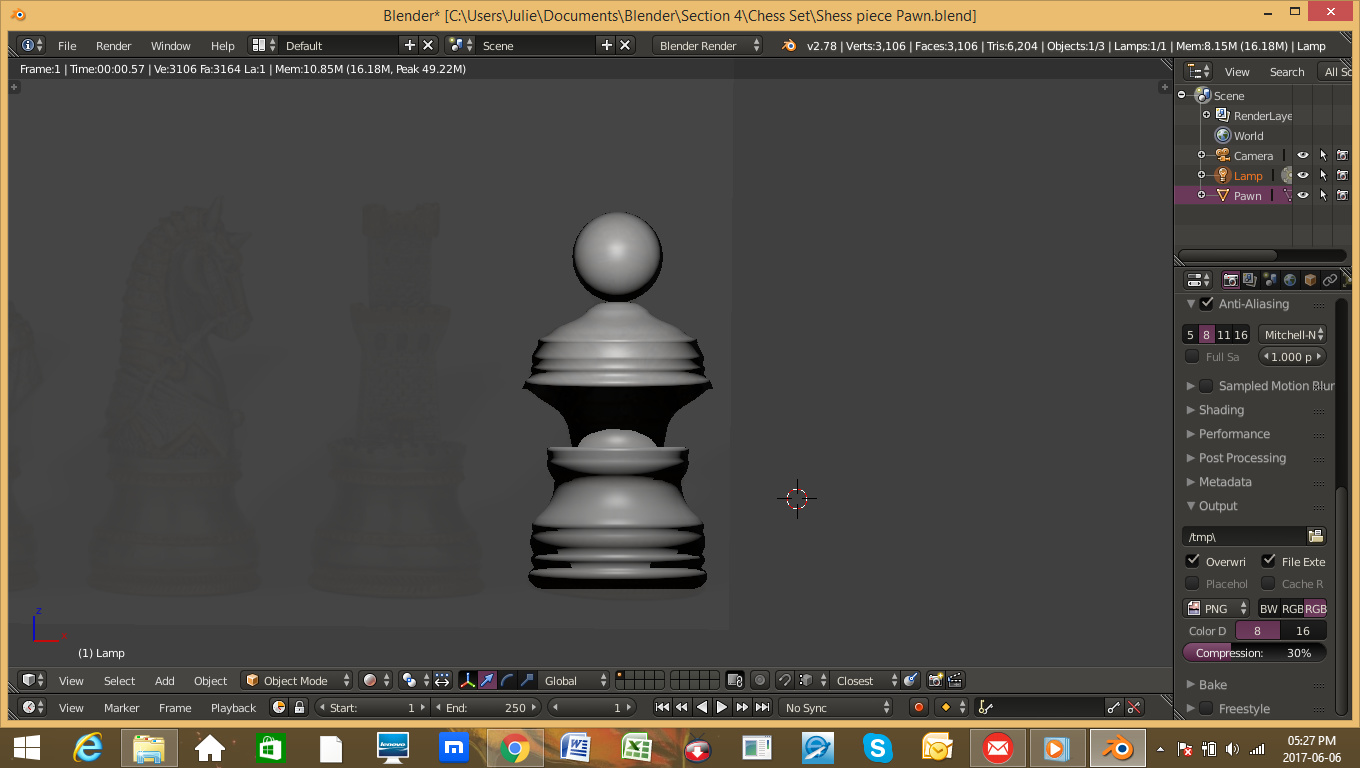
Task: Click the output path folder browse icon
Action: (1316, 536)
